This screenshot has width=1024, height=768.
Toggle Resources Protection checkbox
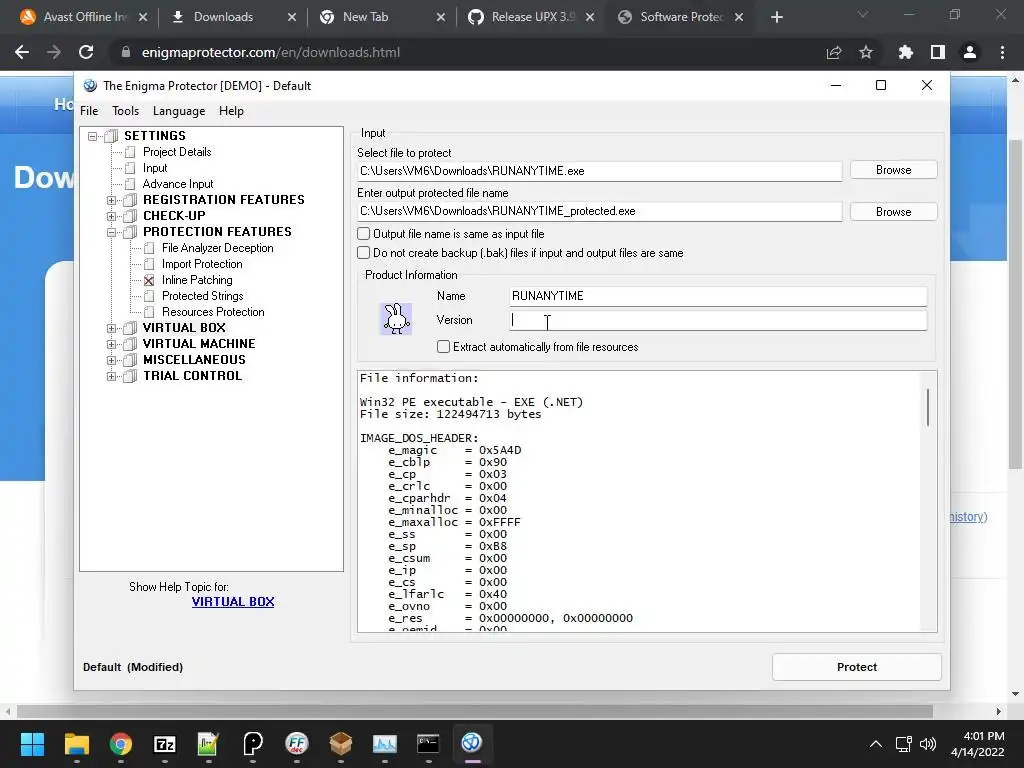coord(149,312)
